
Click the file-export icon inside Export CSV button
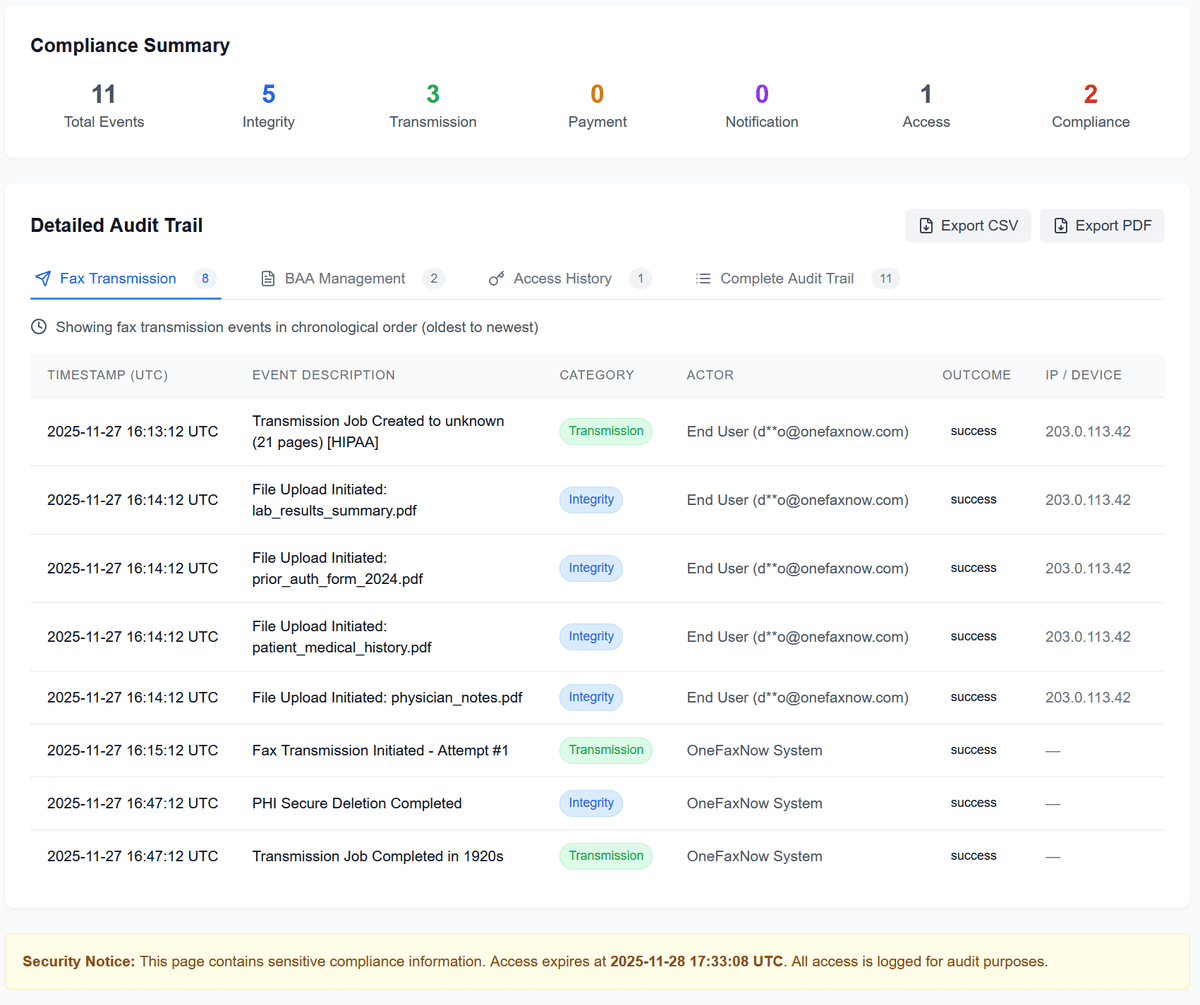click(x=927, y=225)
